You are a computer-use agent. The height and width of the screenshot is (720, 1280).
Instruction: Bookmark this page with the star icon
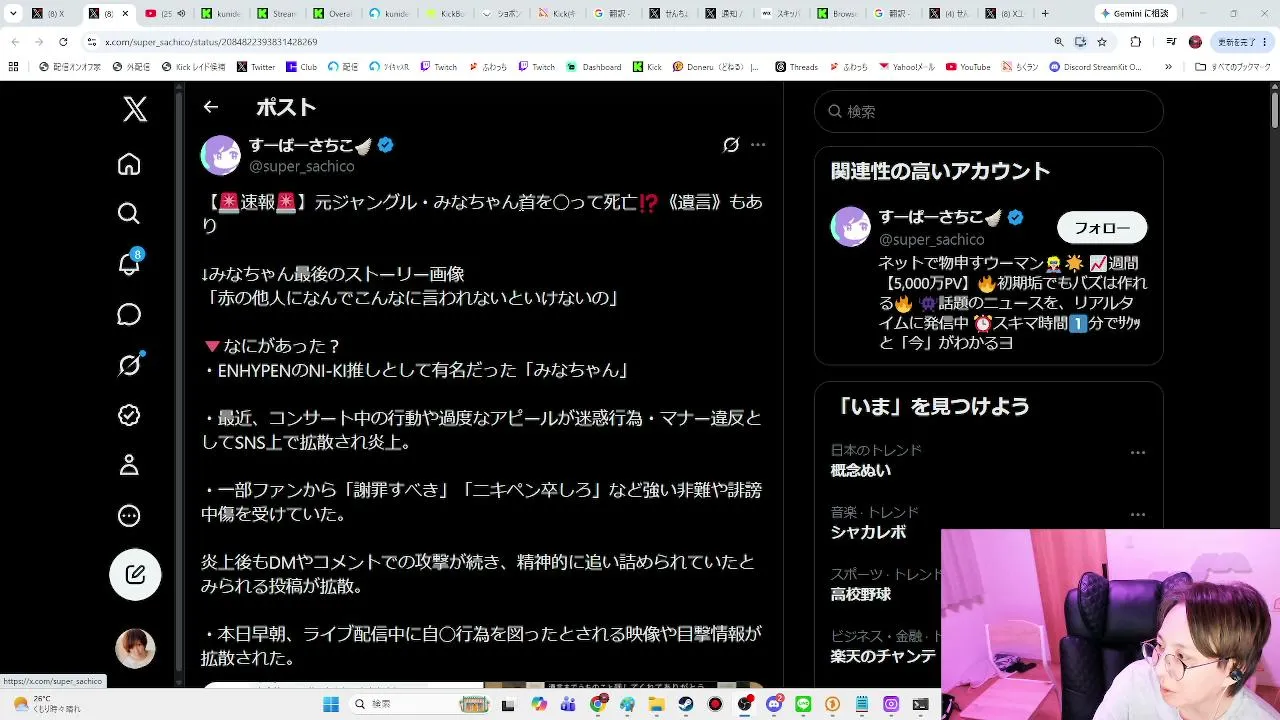click(x=1102, y=42)
